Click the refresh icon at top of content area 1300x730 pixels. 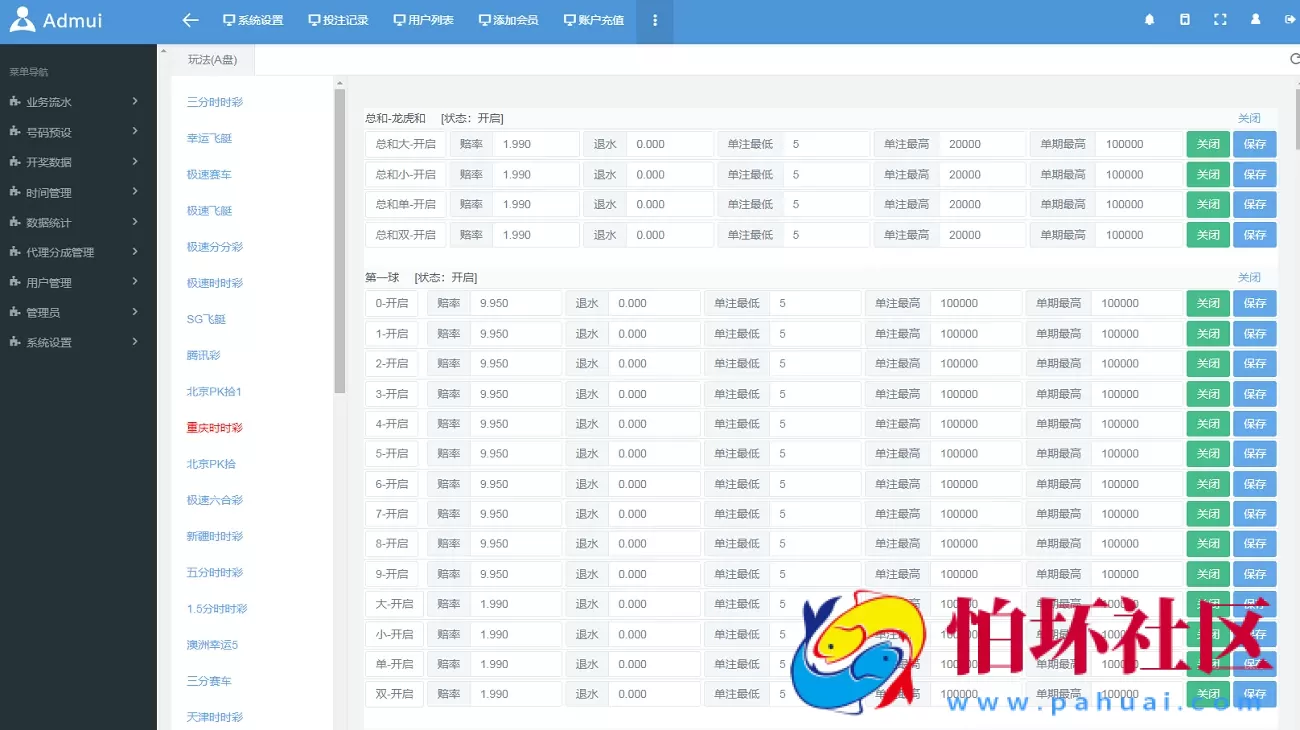tap(1294, 58)
